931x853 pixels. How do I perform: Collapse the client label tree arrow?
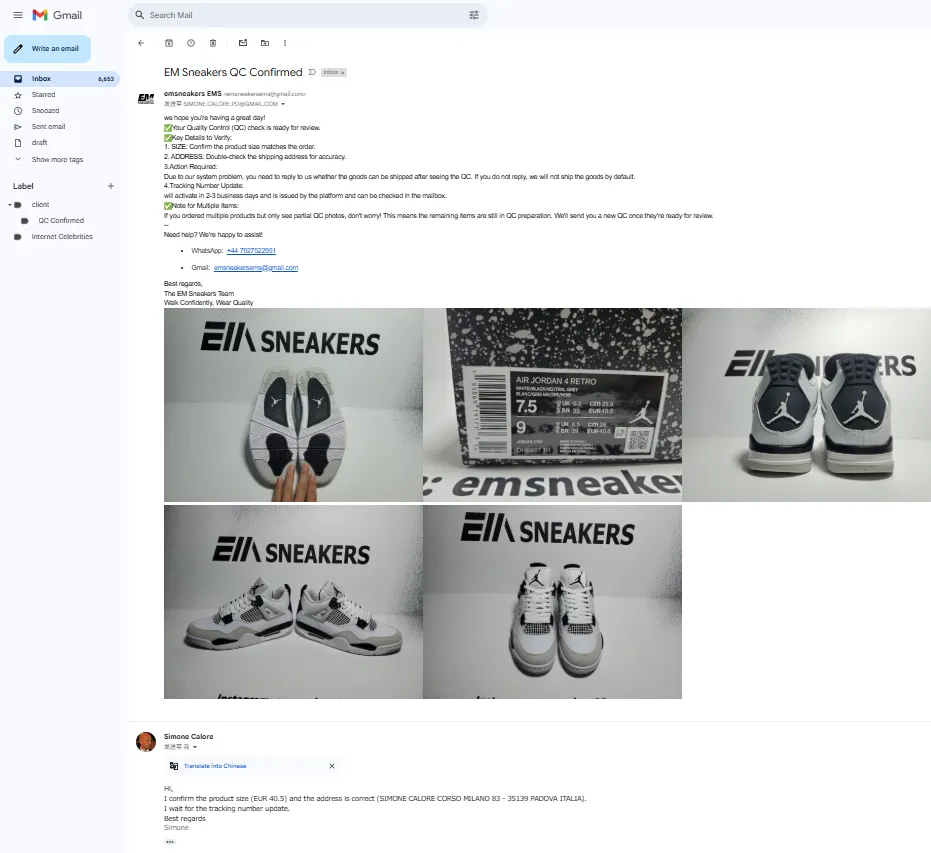pos(10,205)
